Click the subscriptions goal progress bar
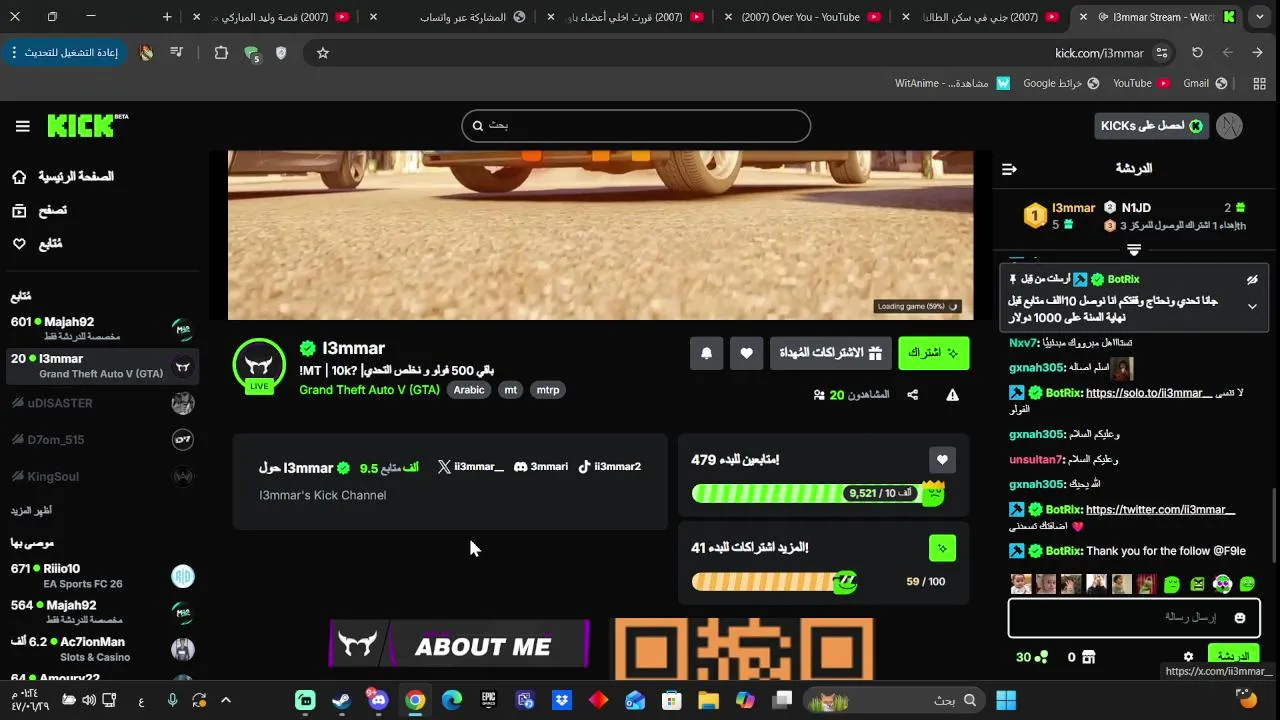1280x720 pixels. pos(775,582)
